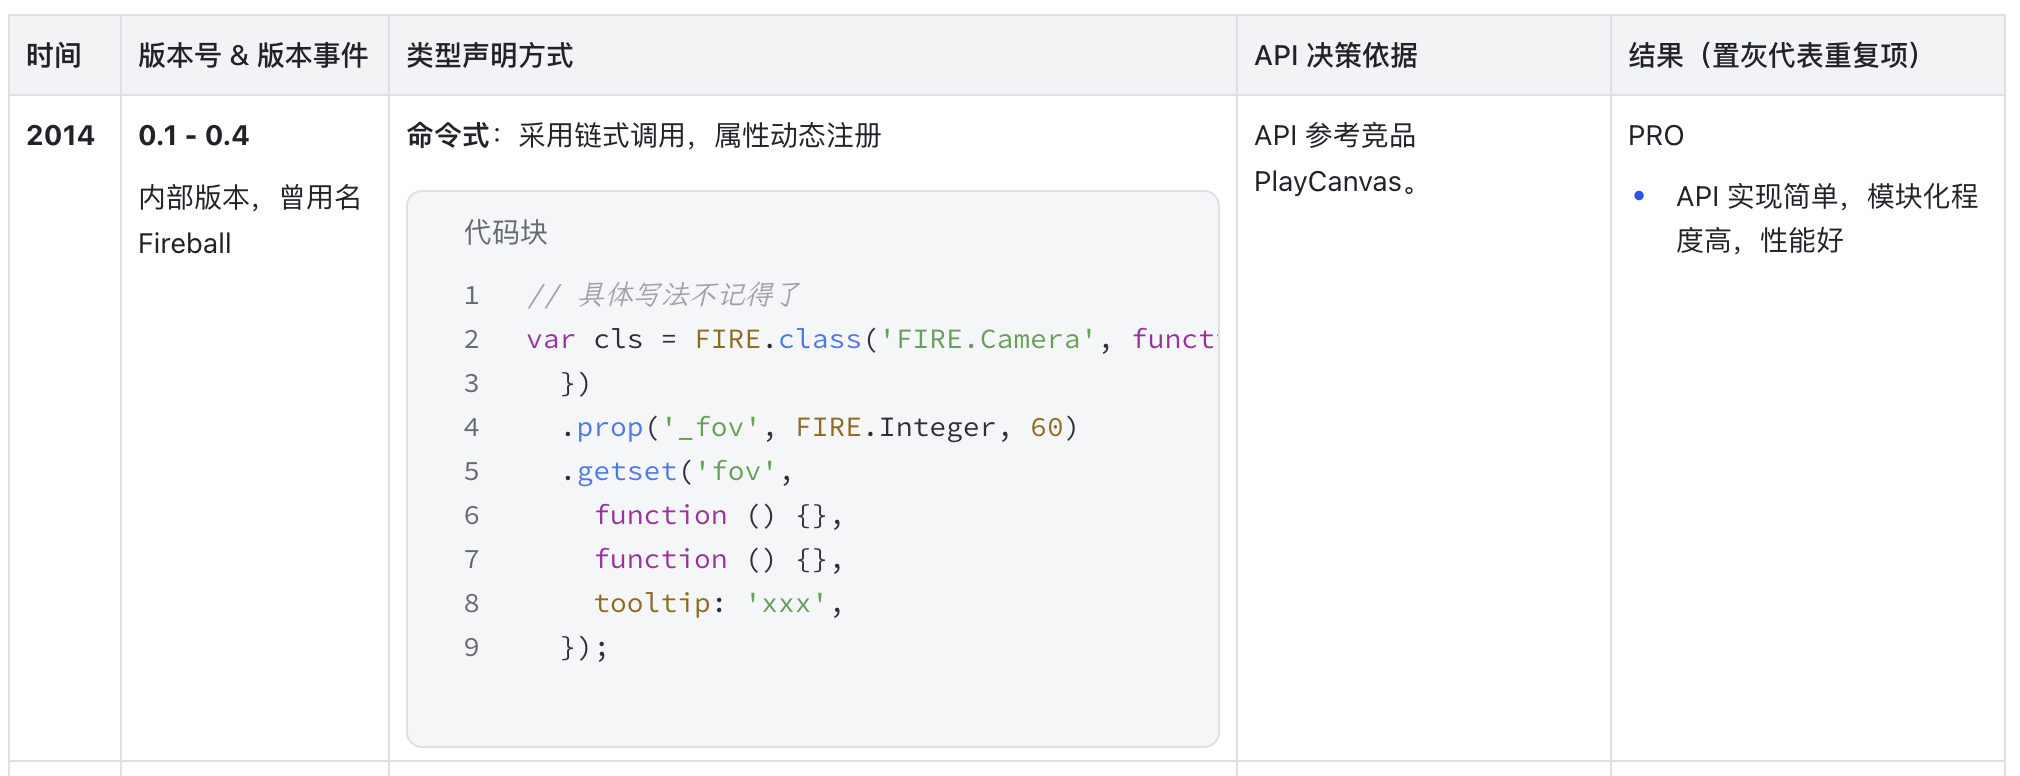Click the API 决策依据 column header
Image resolution: width=2020 pixels, height=776 pixels.
pos(1335,56)
